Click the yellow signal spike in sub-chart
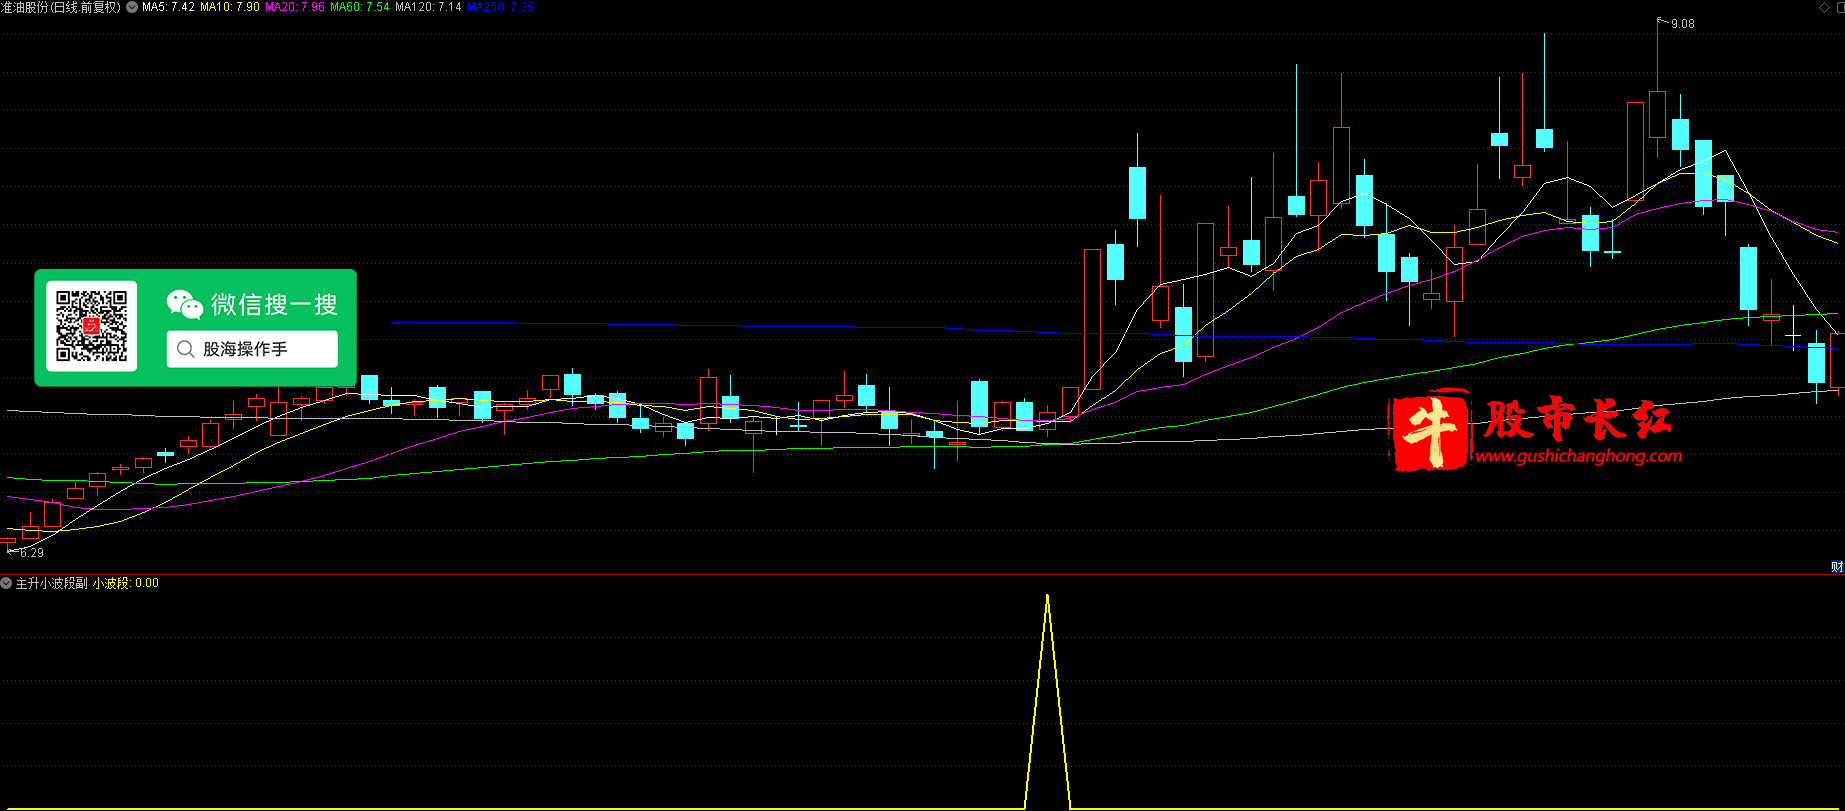1845x811 pixels. coord(1047,700)
